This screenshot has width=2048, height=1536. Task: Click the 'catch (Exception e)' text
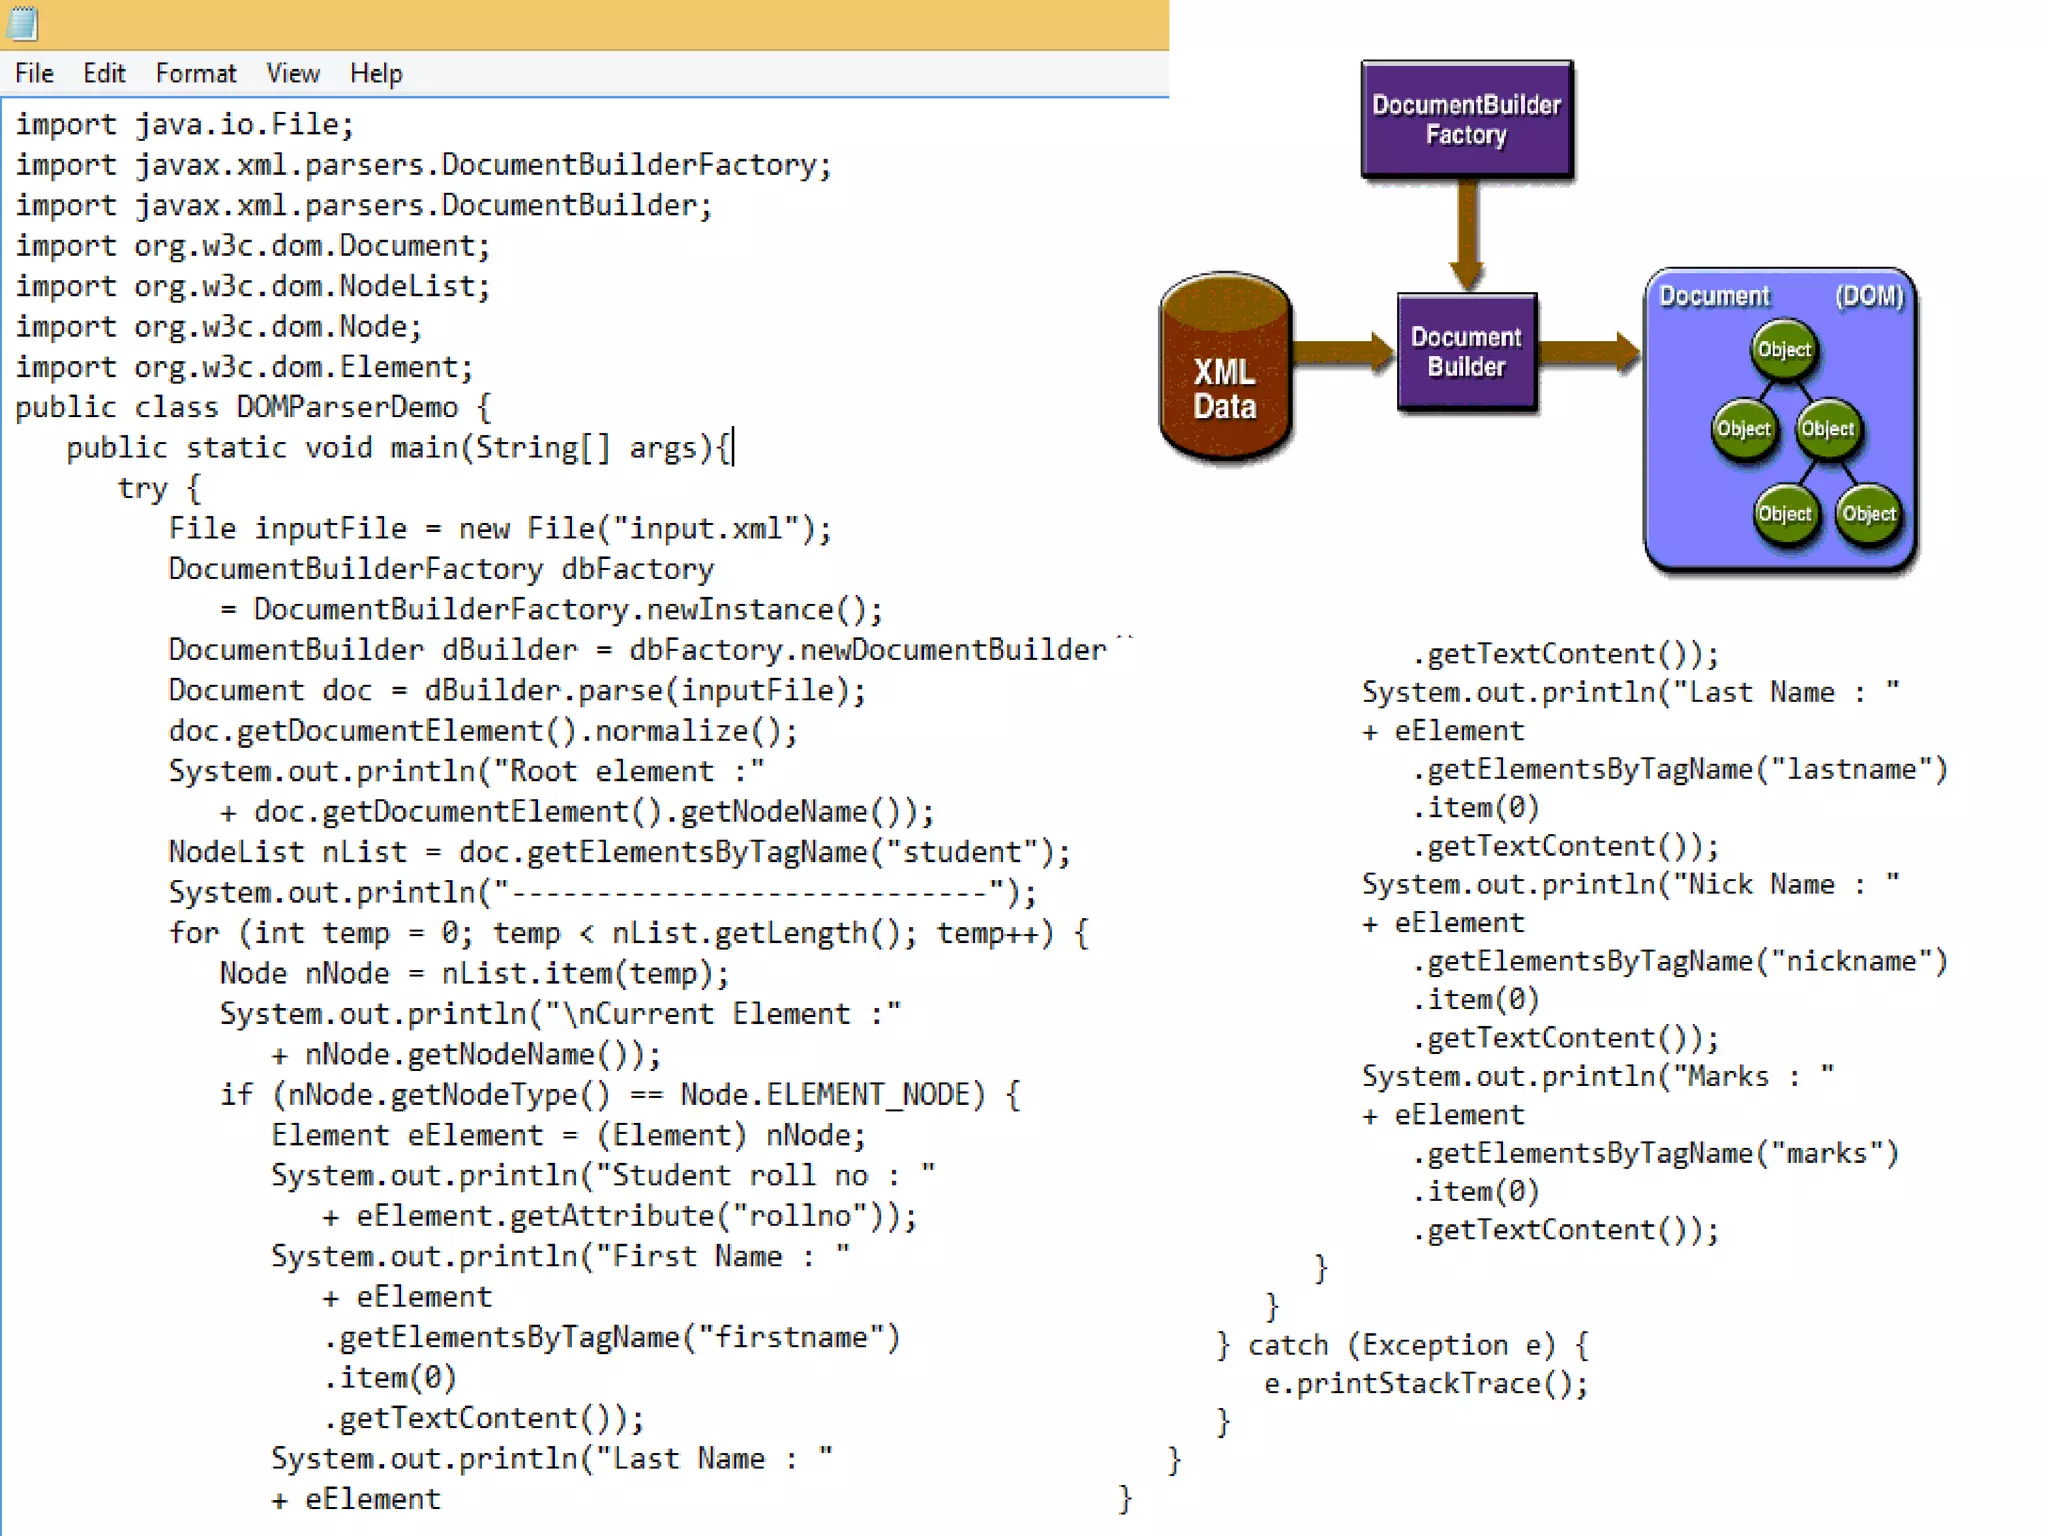pyautogui.click(x=1400, y=1345)
